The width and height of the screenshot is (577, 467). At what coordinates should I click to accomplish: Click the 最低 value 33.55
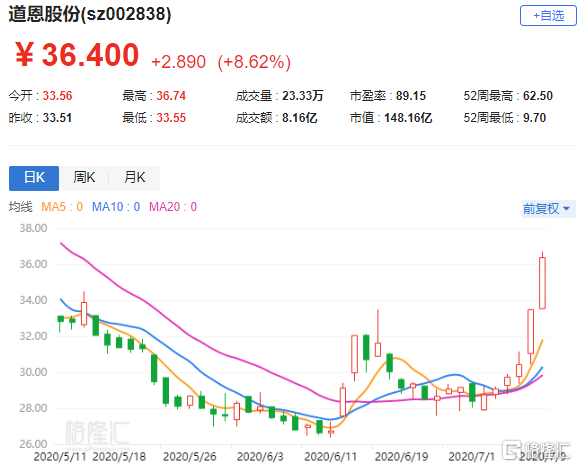[x=171, y=118]
